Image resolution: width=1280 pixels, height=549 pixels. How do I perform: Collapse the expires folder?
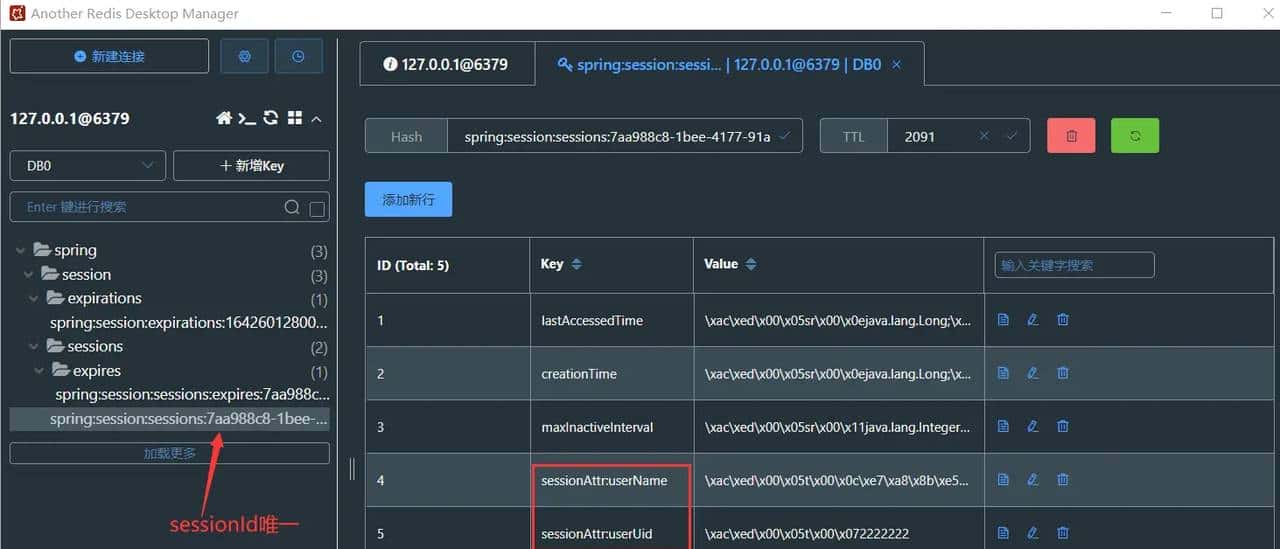coord(41,370)
